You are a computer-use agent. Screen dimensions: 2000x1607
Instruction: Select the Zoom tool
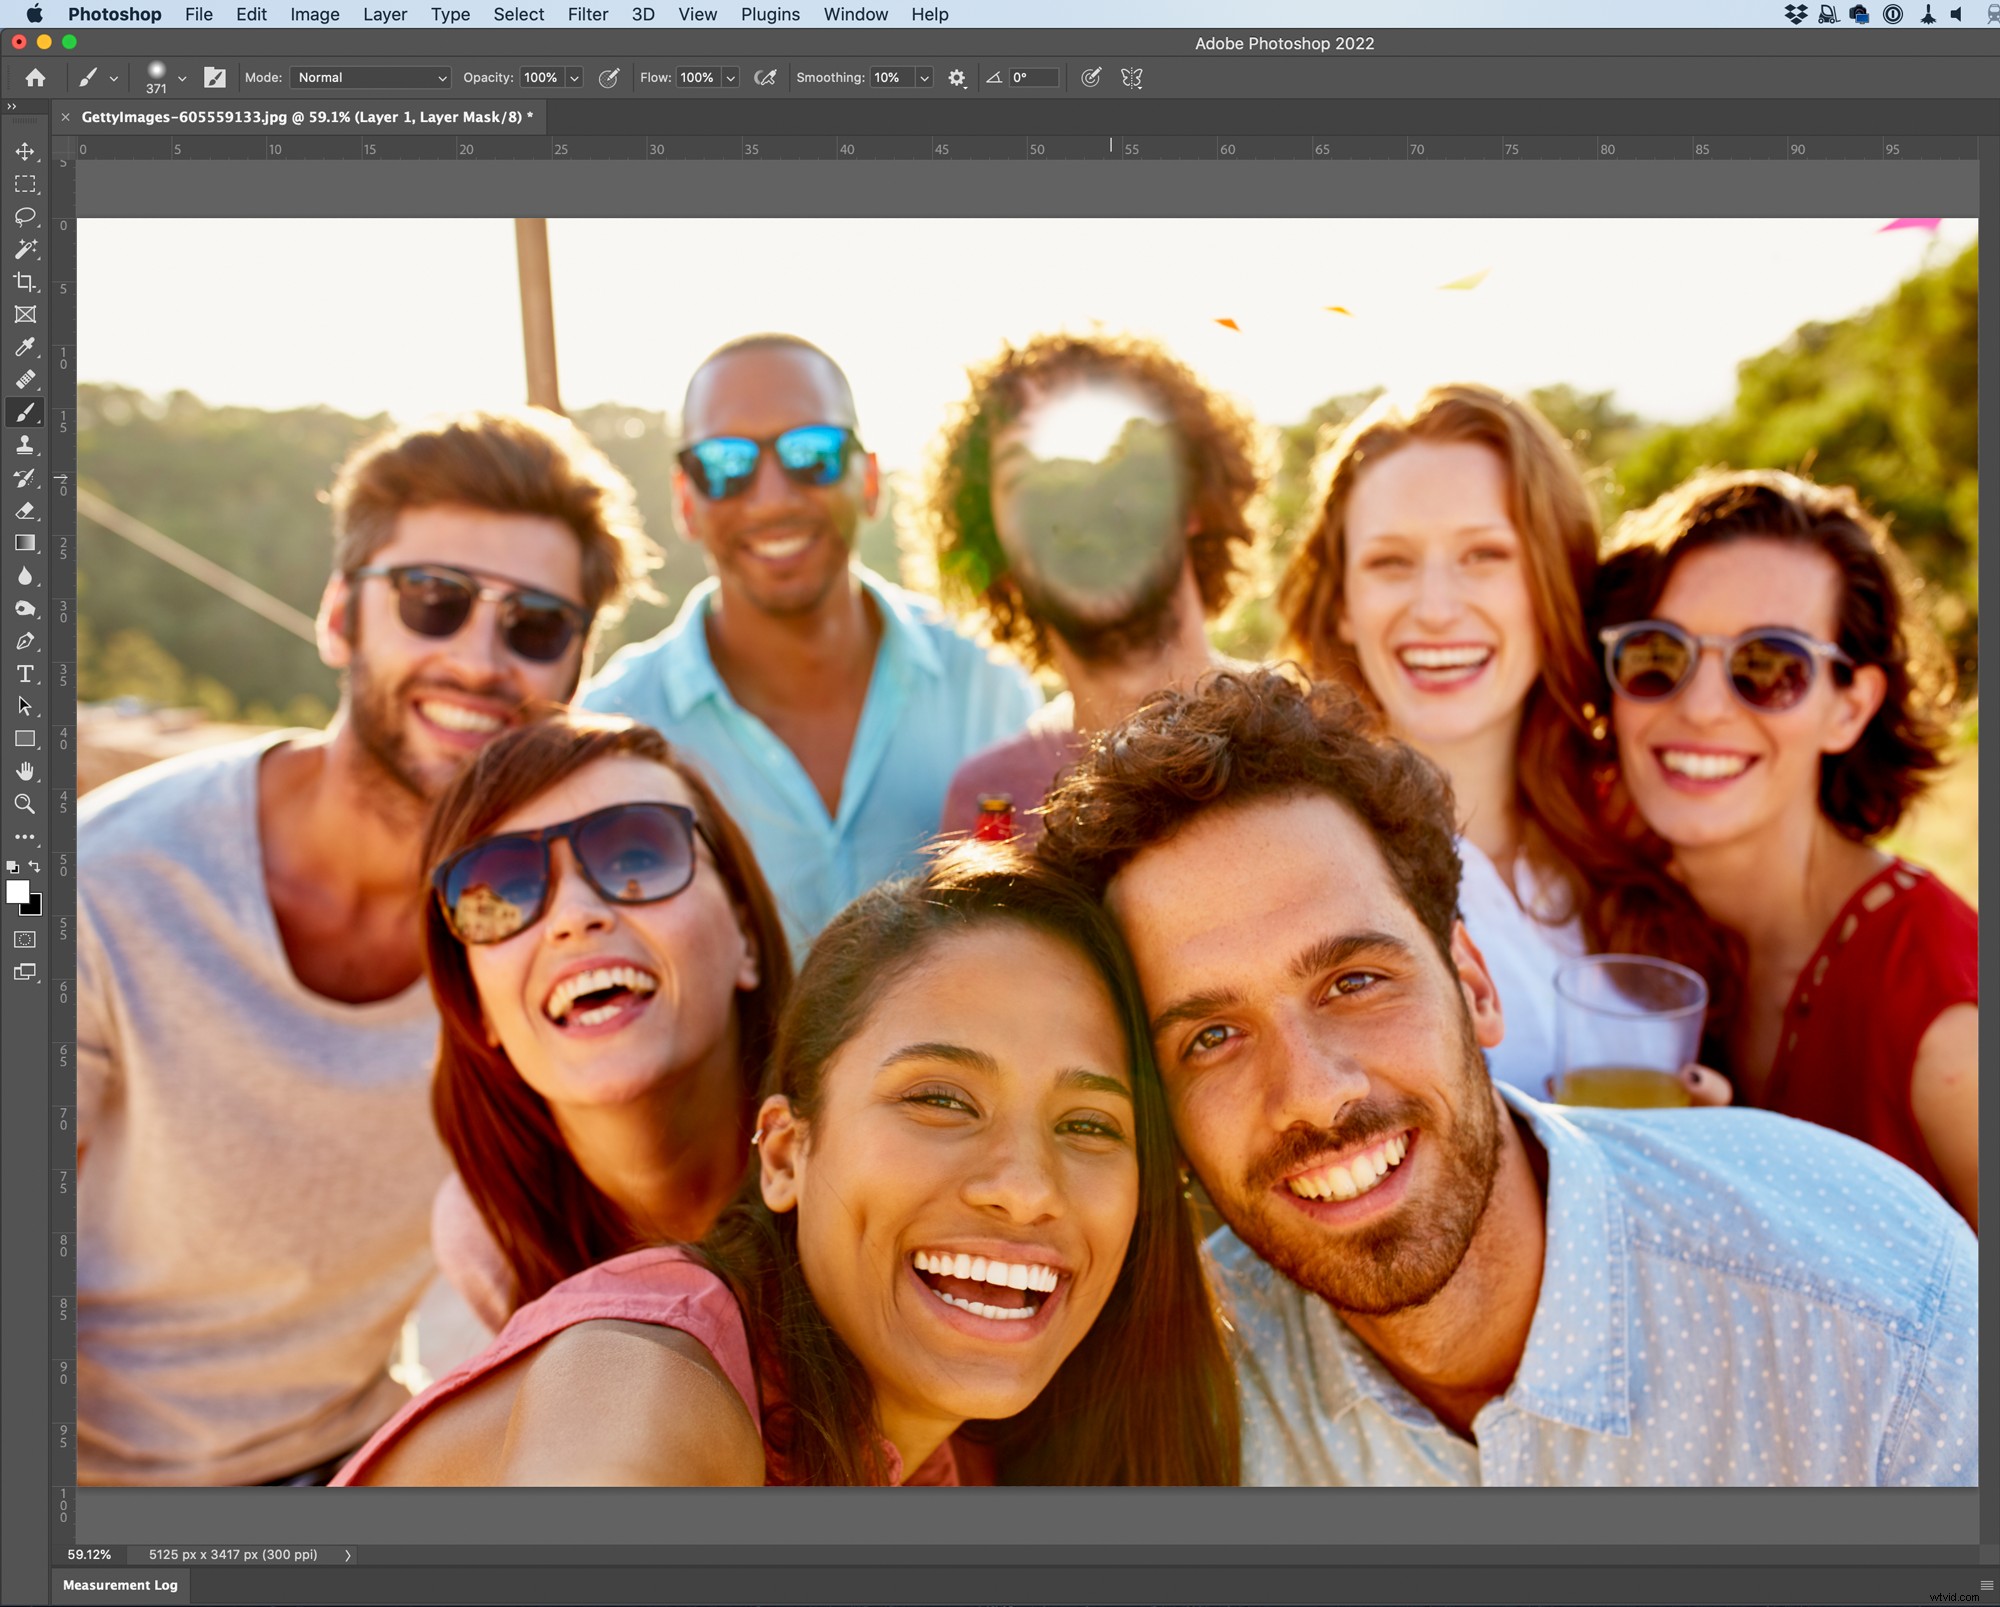pos(25,804)
